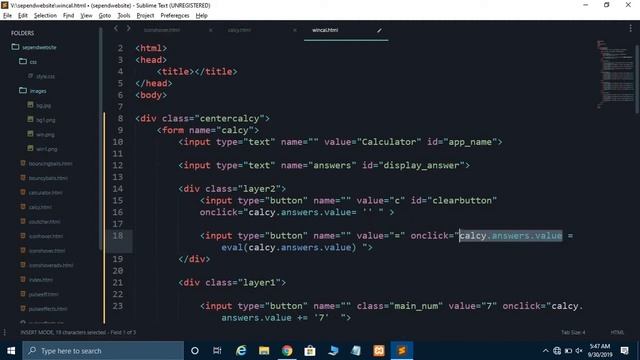640x360 pixels.
Task: Click line number 8 in the gutter
Action: click(x=120, y=118)
